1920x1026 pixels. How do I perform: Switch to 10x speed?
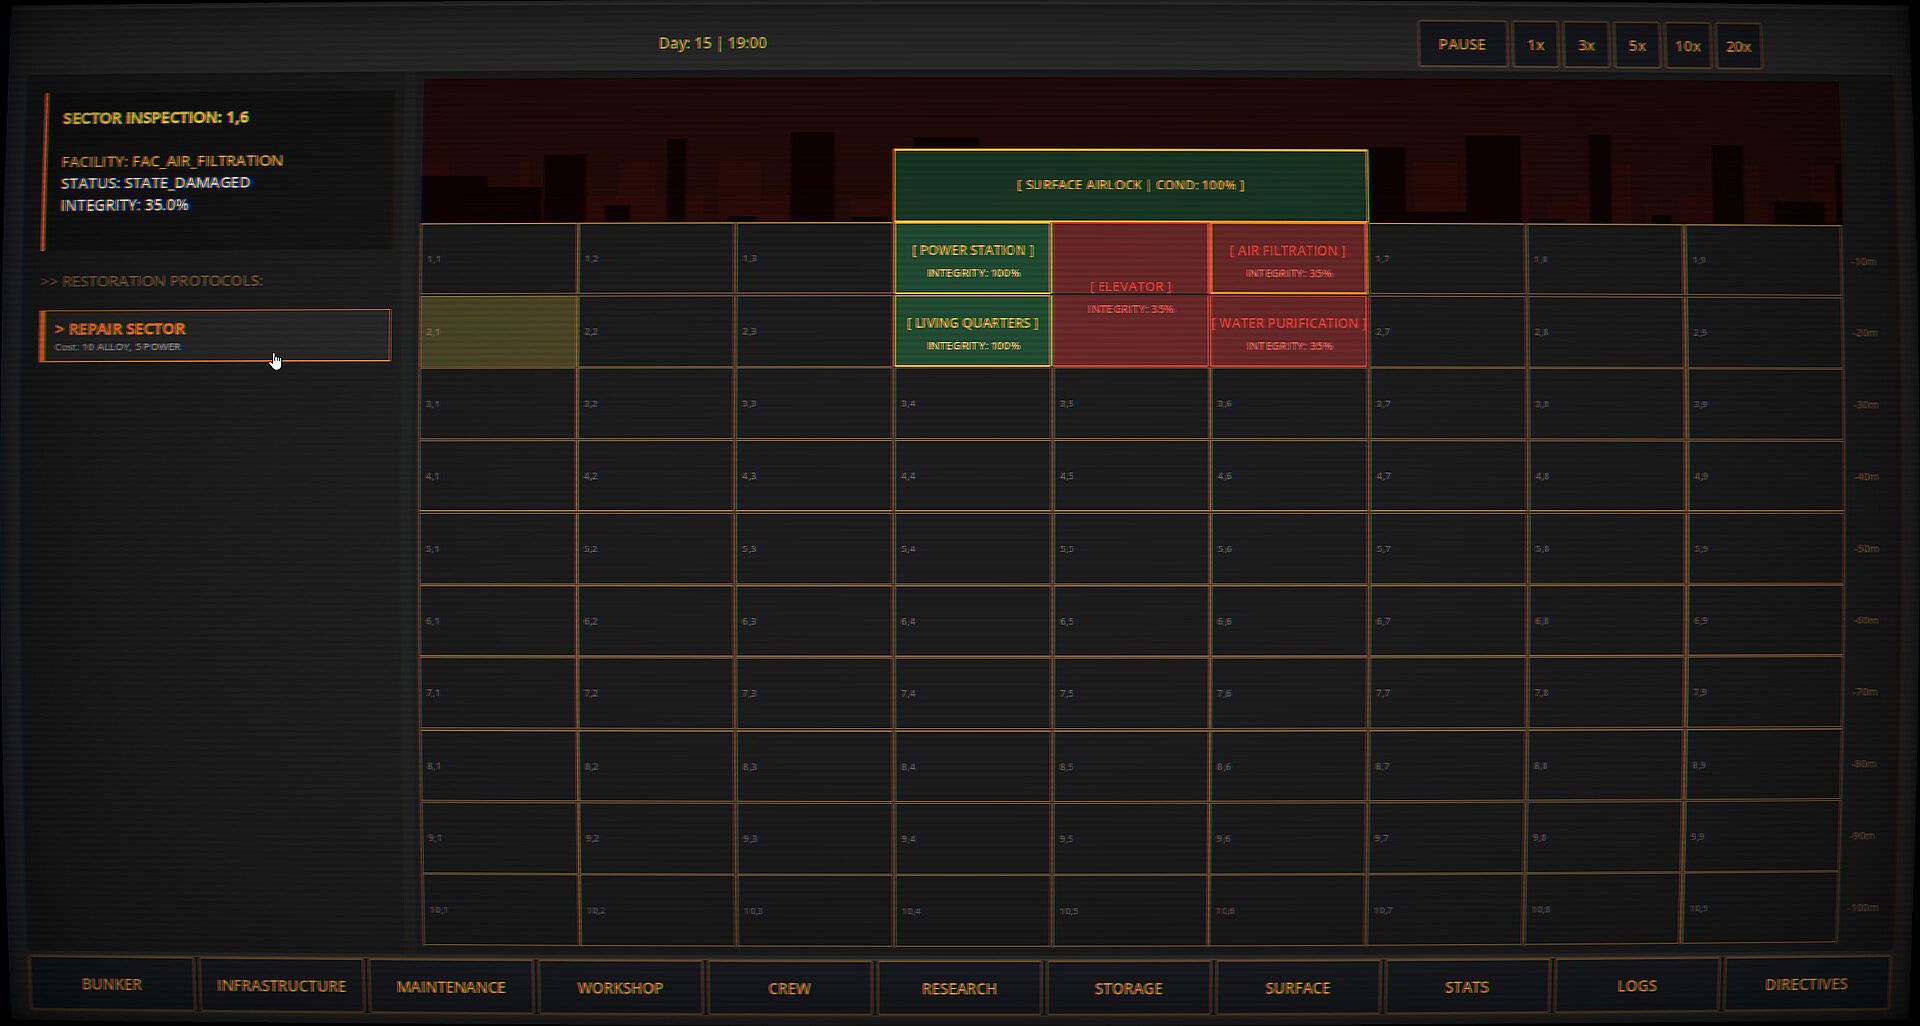point(1688,46)
